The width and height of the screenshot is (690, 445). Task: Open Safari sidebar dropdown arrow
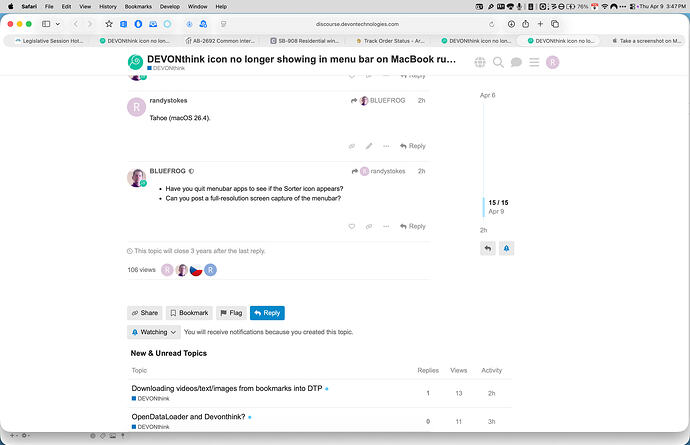coord(59,23)
